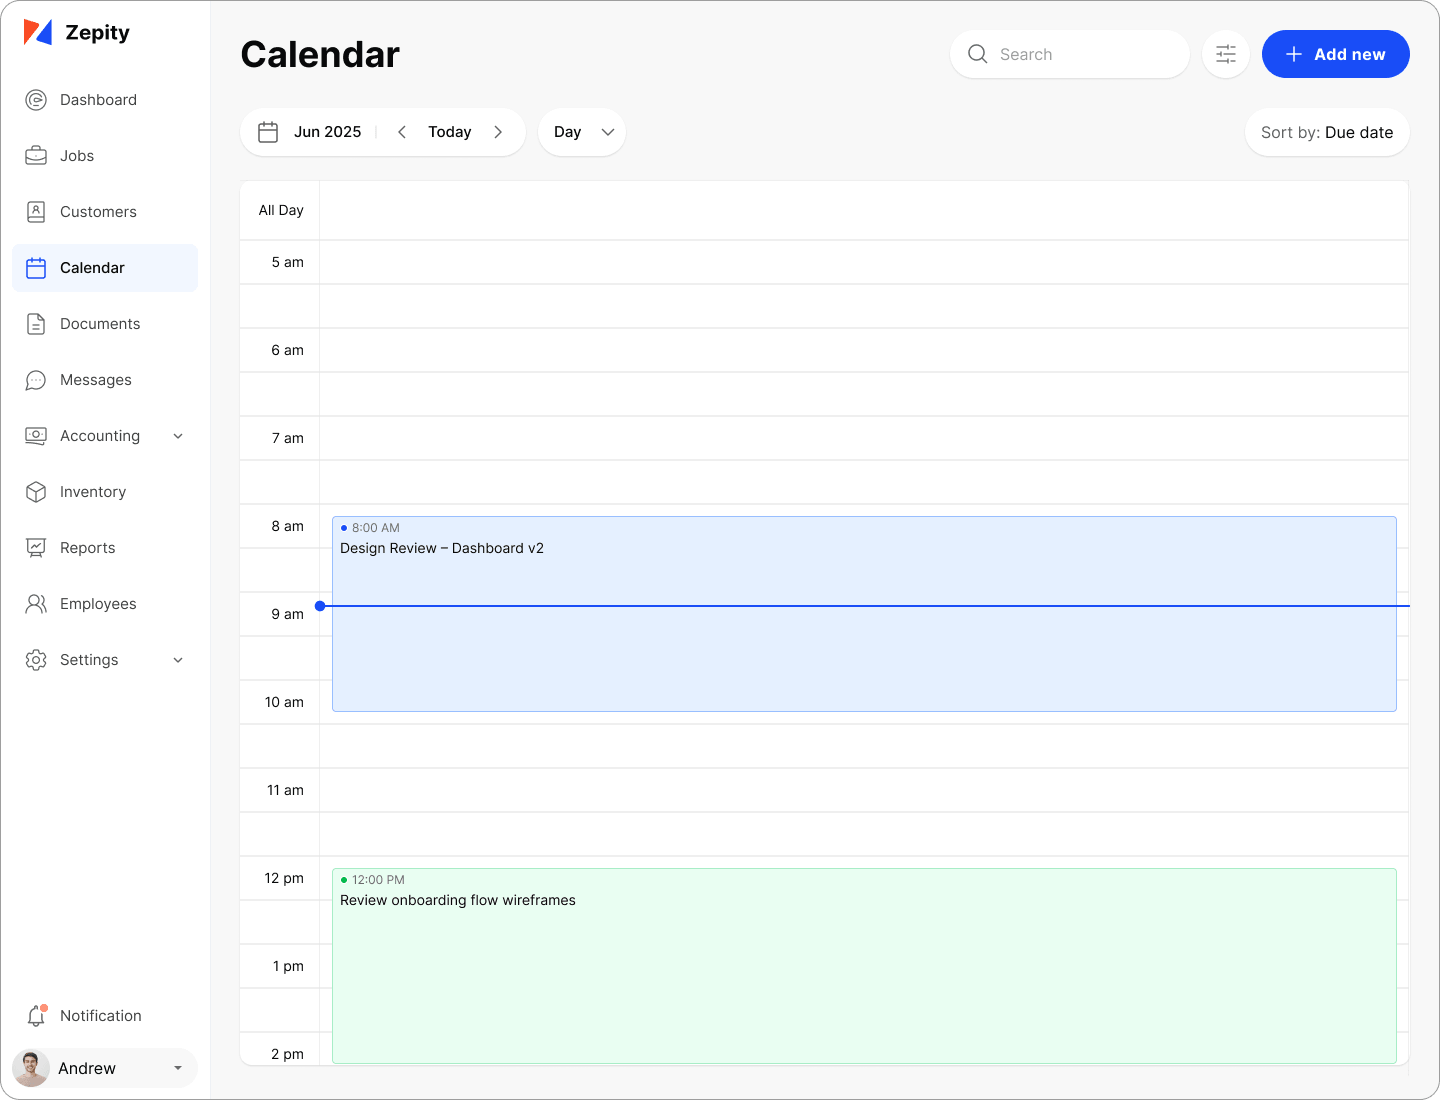Click the Messages chat bubble icon
Viewport: 1440px width, 1100px height.
(x=36, y=380)
